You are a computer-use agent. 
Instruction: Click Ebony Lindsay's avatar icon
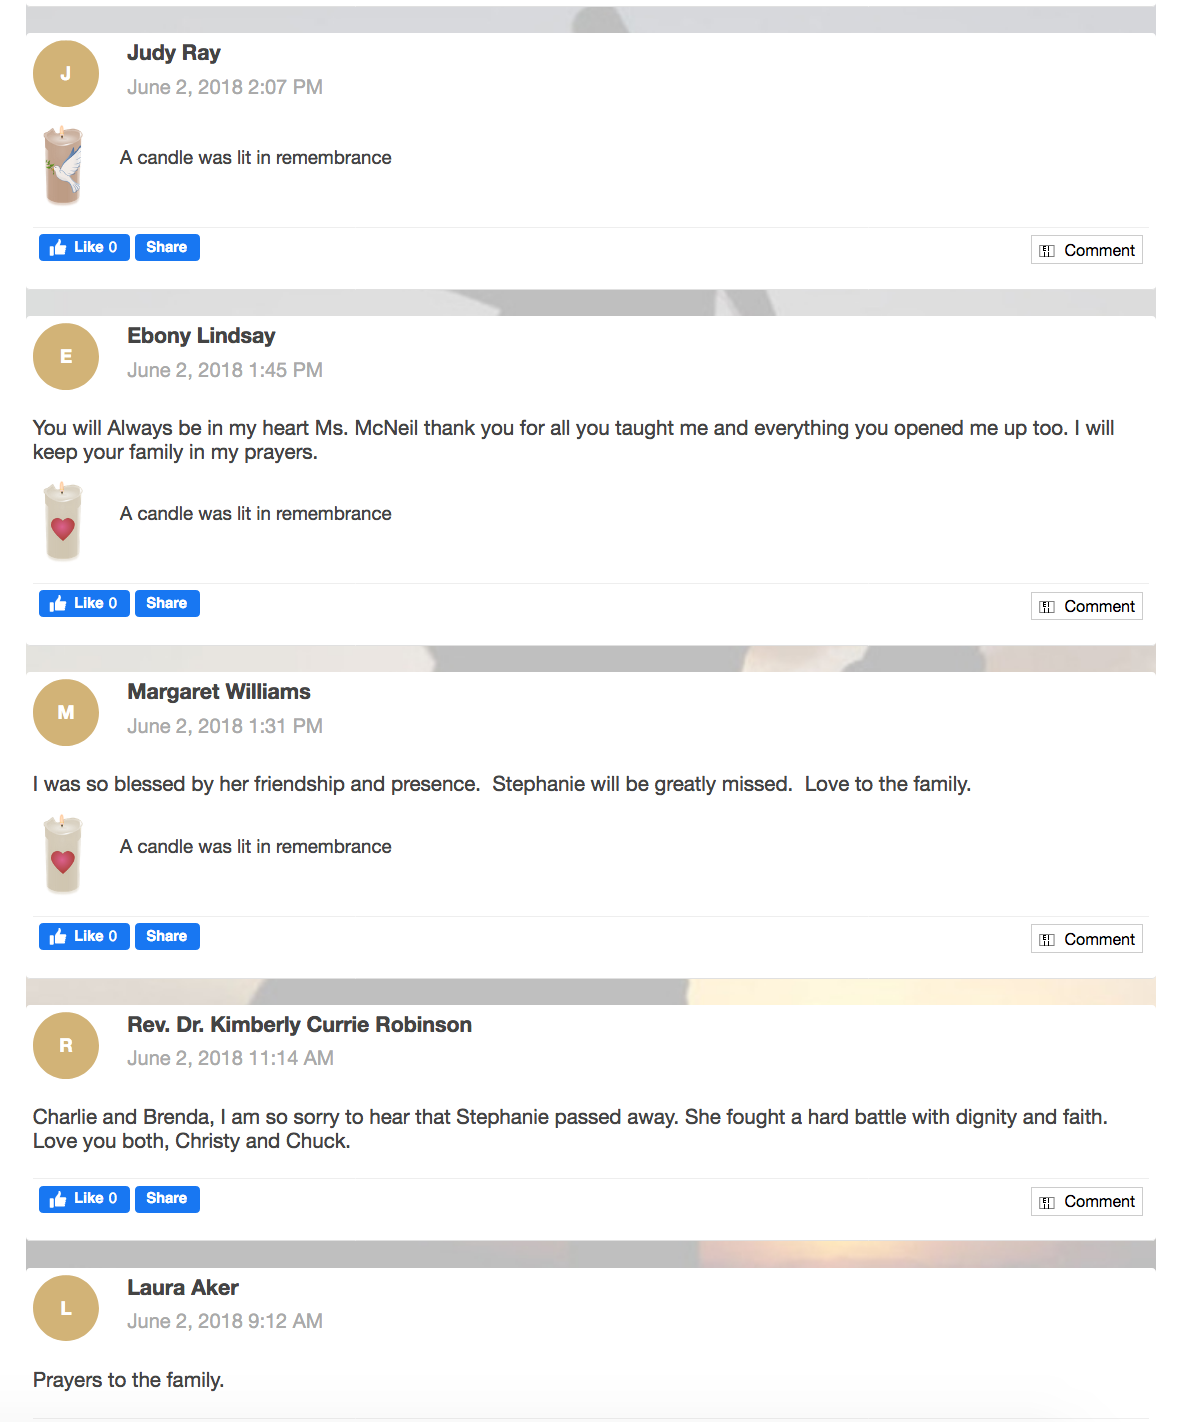[66, 357]
